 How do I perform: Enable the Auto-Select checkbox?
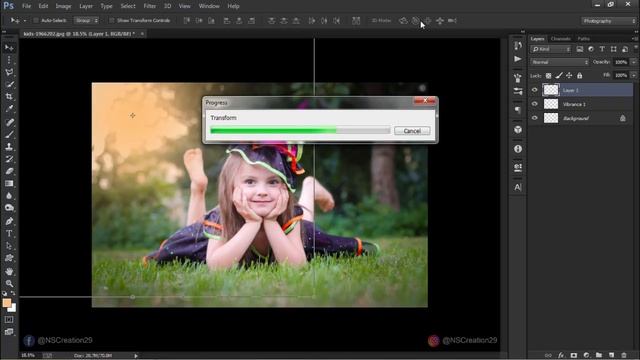pos(36,20)
